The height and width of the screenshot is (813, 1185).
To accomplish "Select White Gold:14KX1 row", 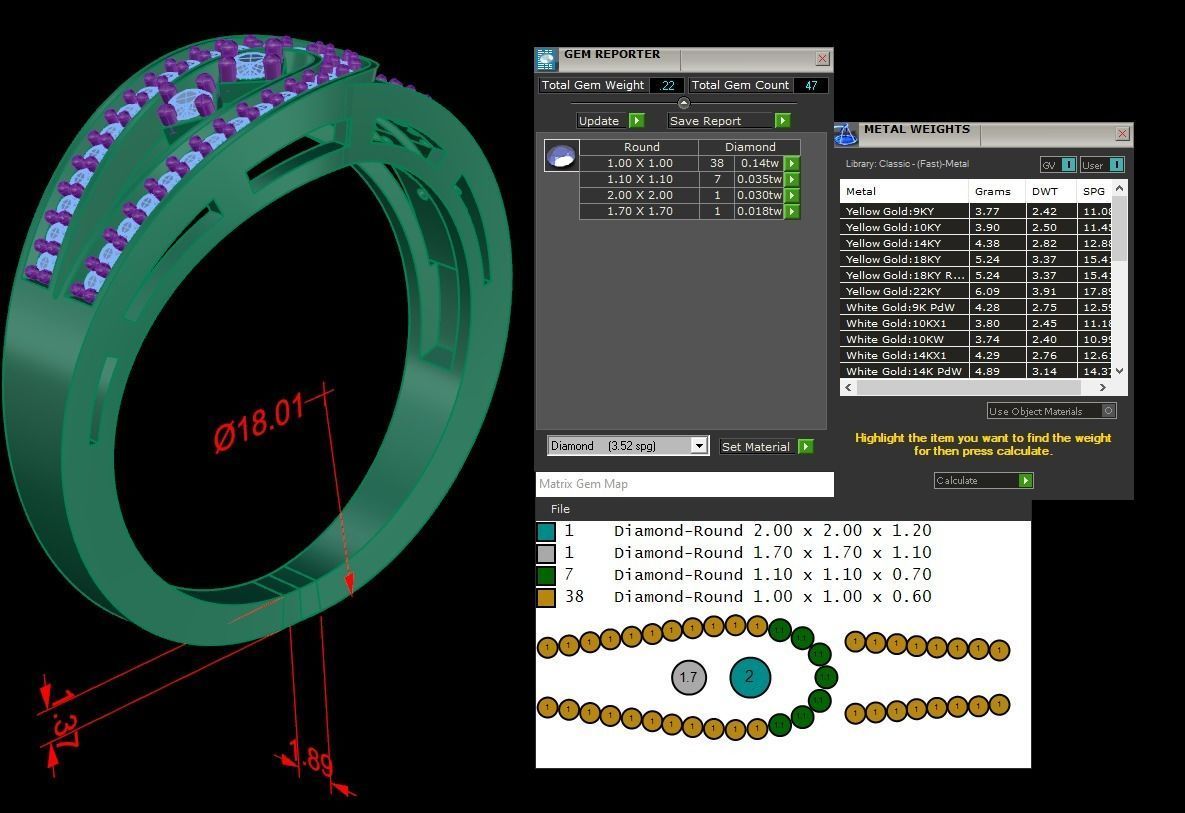I will (976, 355).
